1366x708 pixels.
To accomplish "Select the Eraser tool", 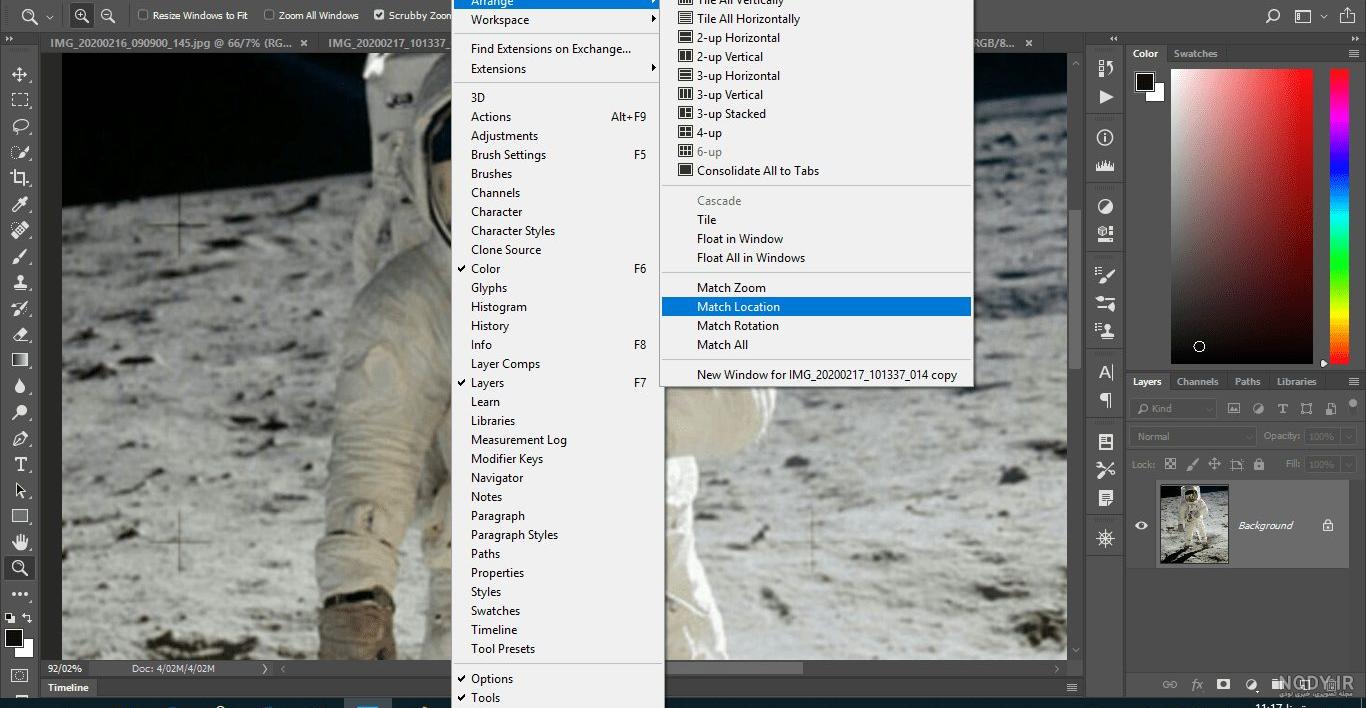I will click(20, 334).
